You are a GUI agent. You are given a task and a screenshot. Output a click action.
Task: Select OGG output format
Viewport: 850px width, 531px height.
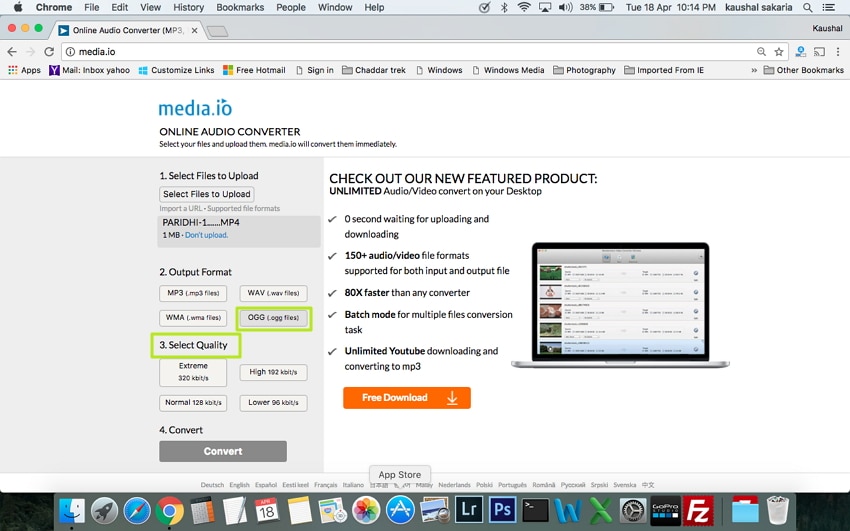(273, 318)
